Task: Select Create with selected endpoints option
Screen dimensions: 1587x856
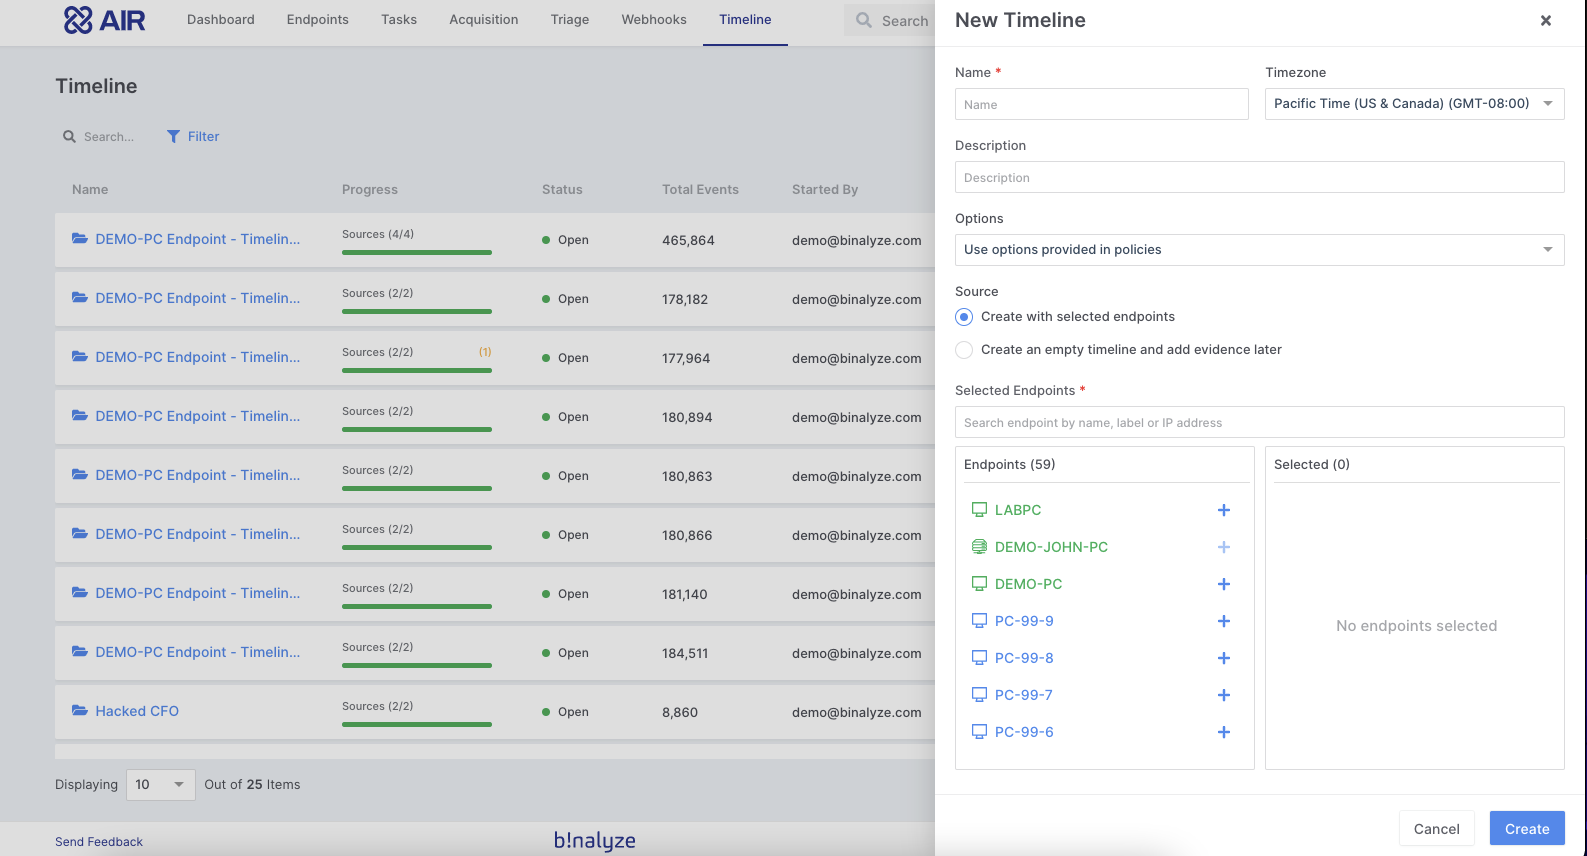Action: click(x=964, y=317)
